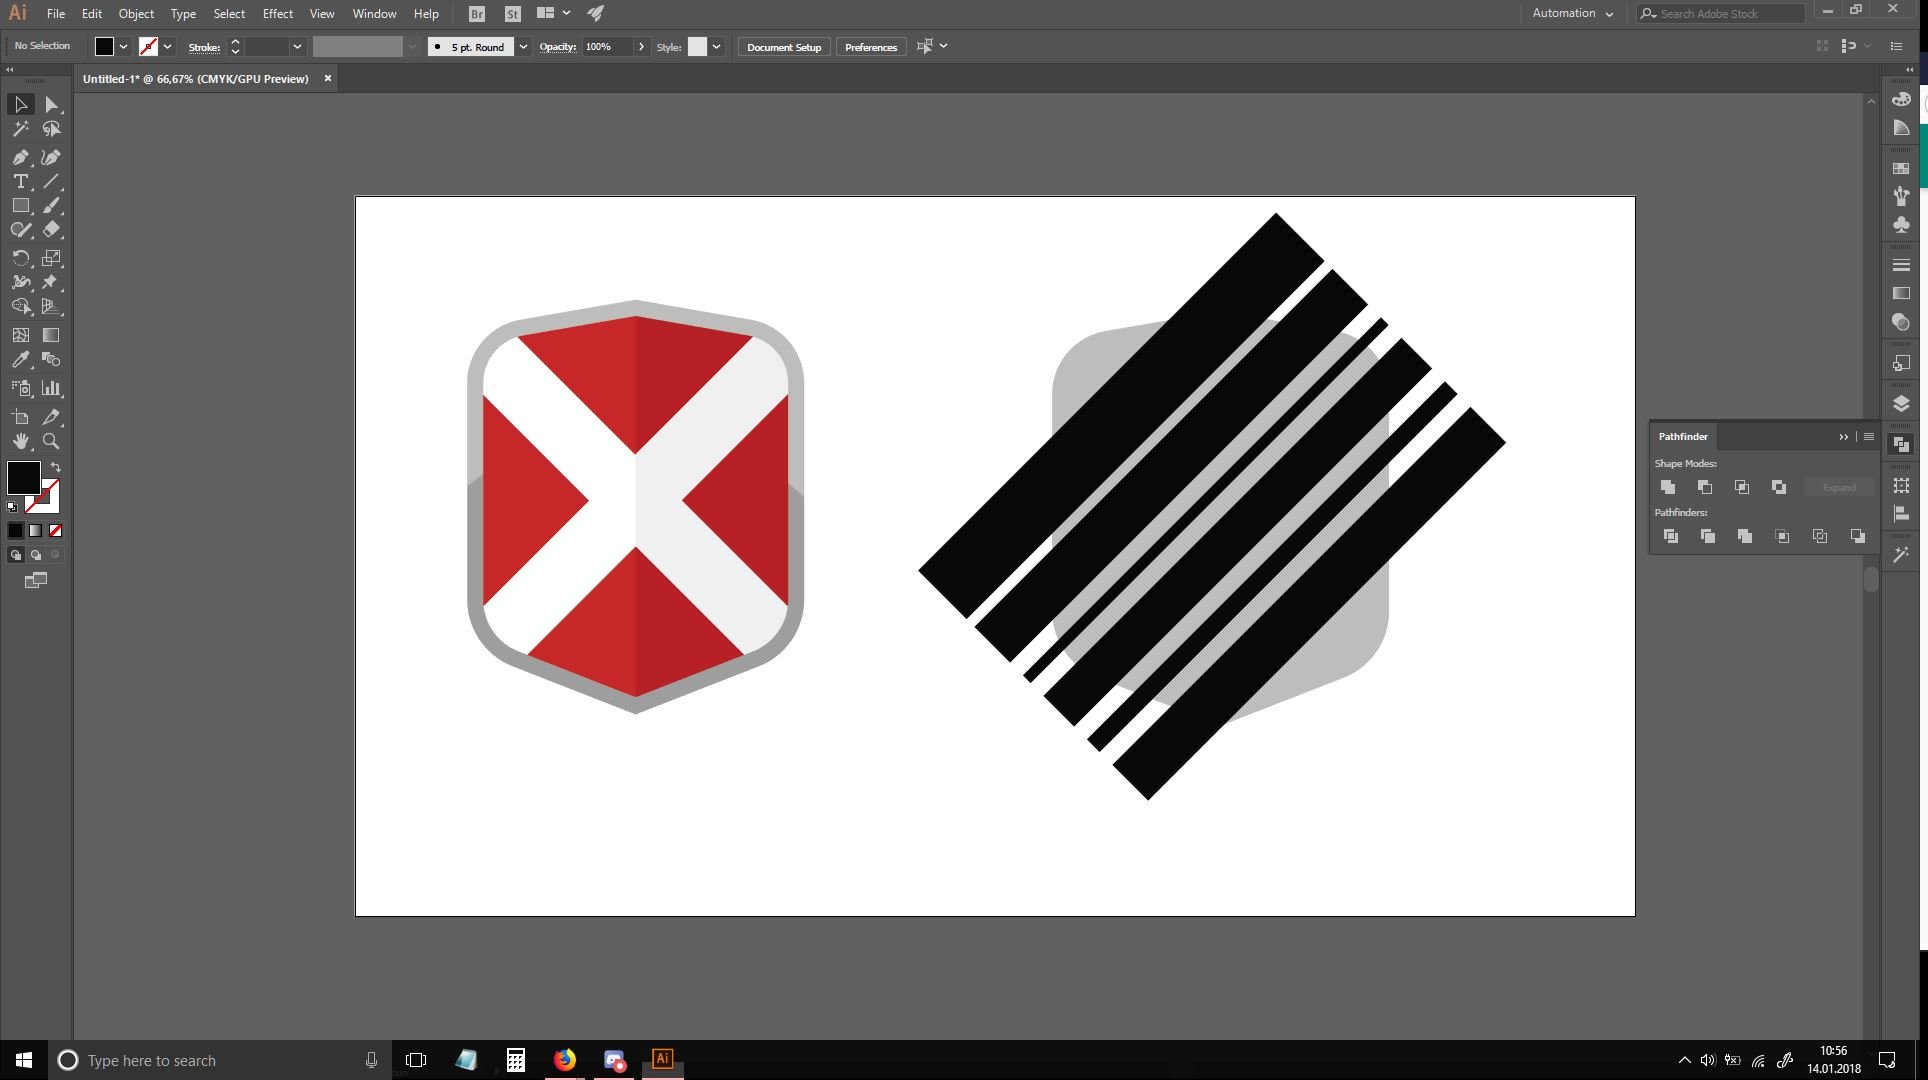Open the Object menu

[136, 14]
